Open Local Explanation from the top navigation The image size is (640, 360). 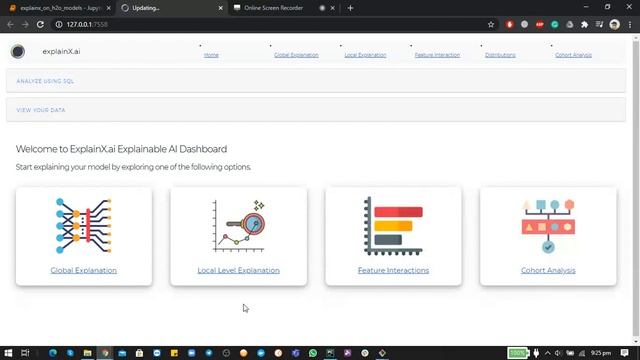(365, 55)
